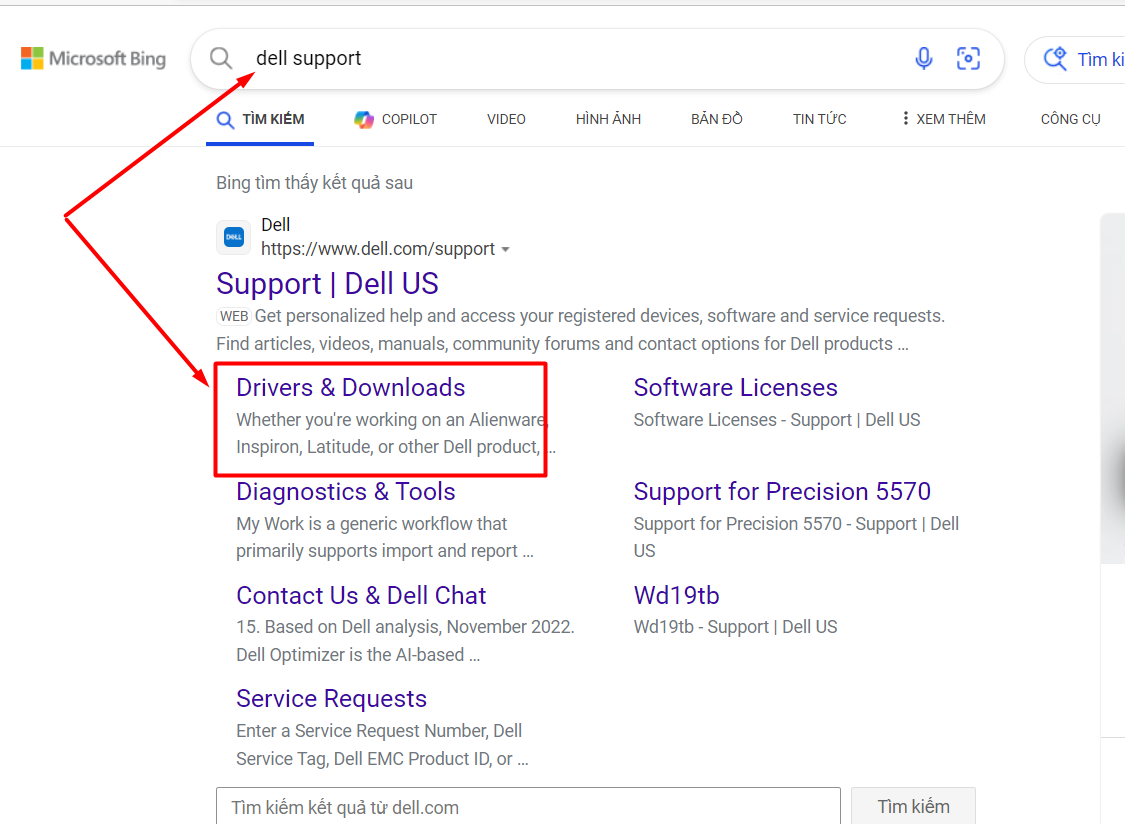Click the Dell favicon beside the result
Viewport: 1125px width, 824px height.
(x=234, y=237)
